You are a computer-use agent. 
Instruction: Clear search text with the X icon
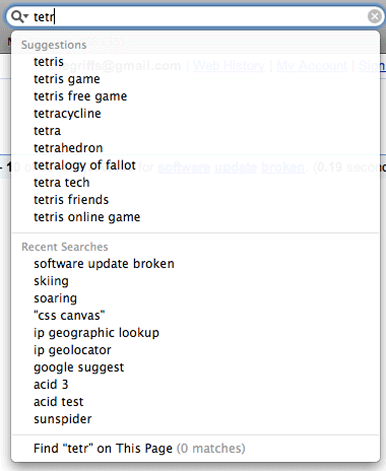coord(374,16)
